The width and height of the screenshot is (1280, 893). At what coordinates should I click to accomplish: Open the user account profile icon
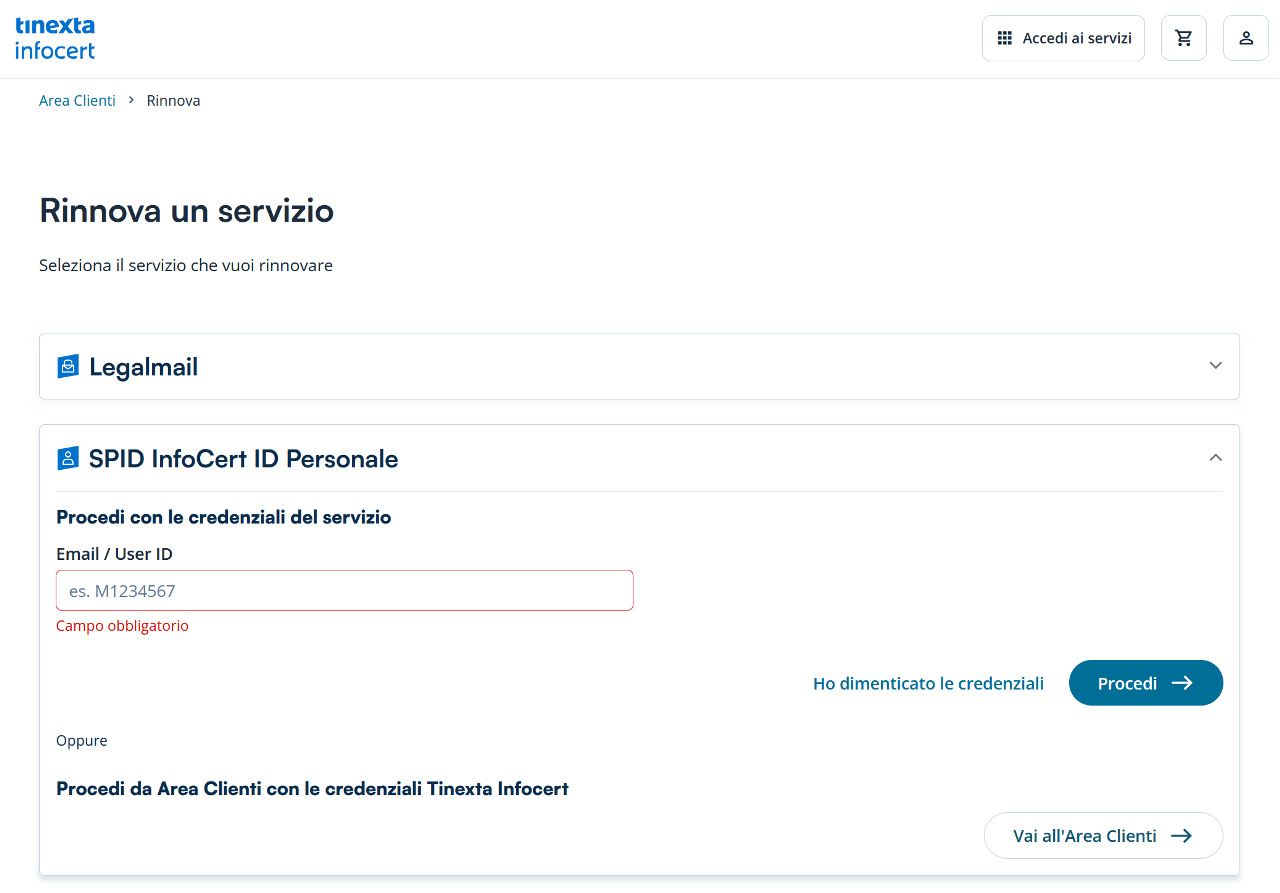(x=1246, y=38)
